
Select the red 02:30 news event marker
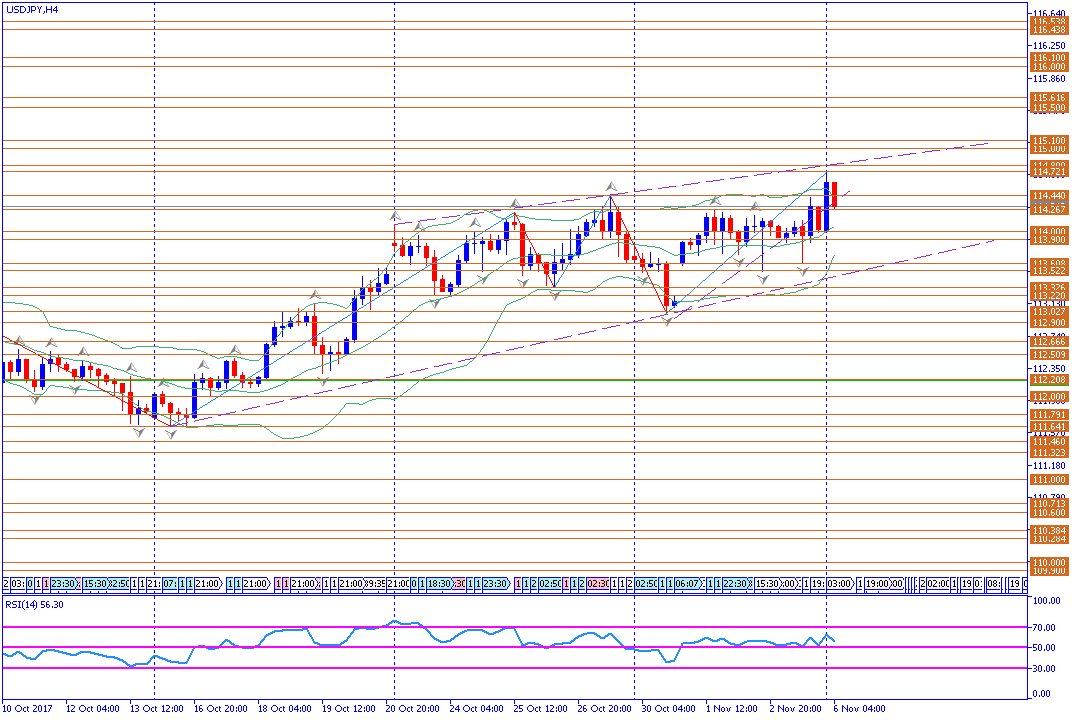(x=597, y=583)
